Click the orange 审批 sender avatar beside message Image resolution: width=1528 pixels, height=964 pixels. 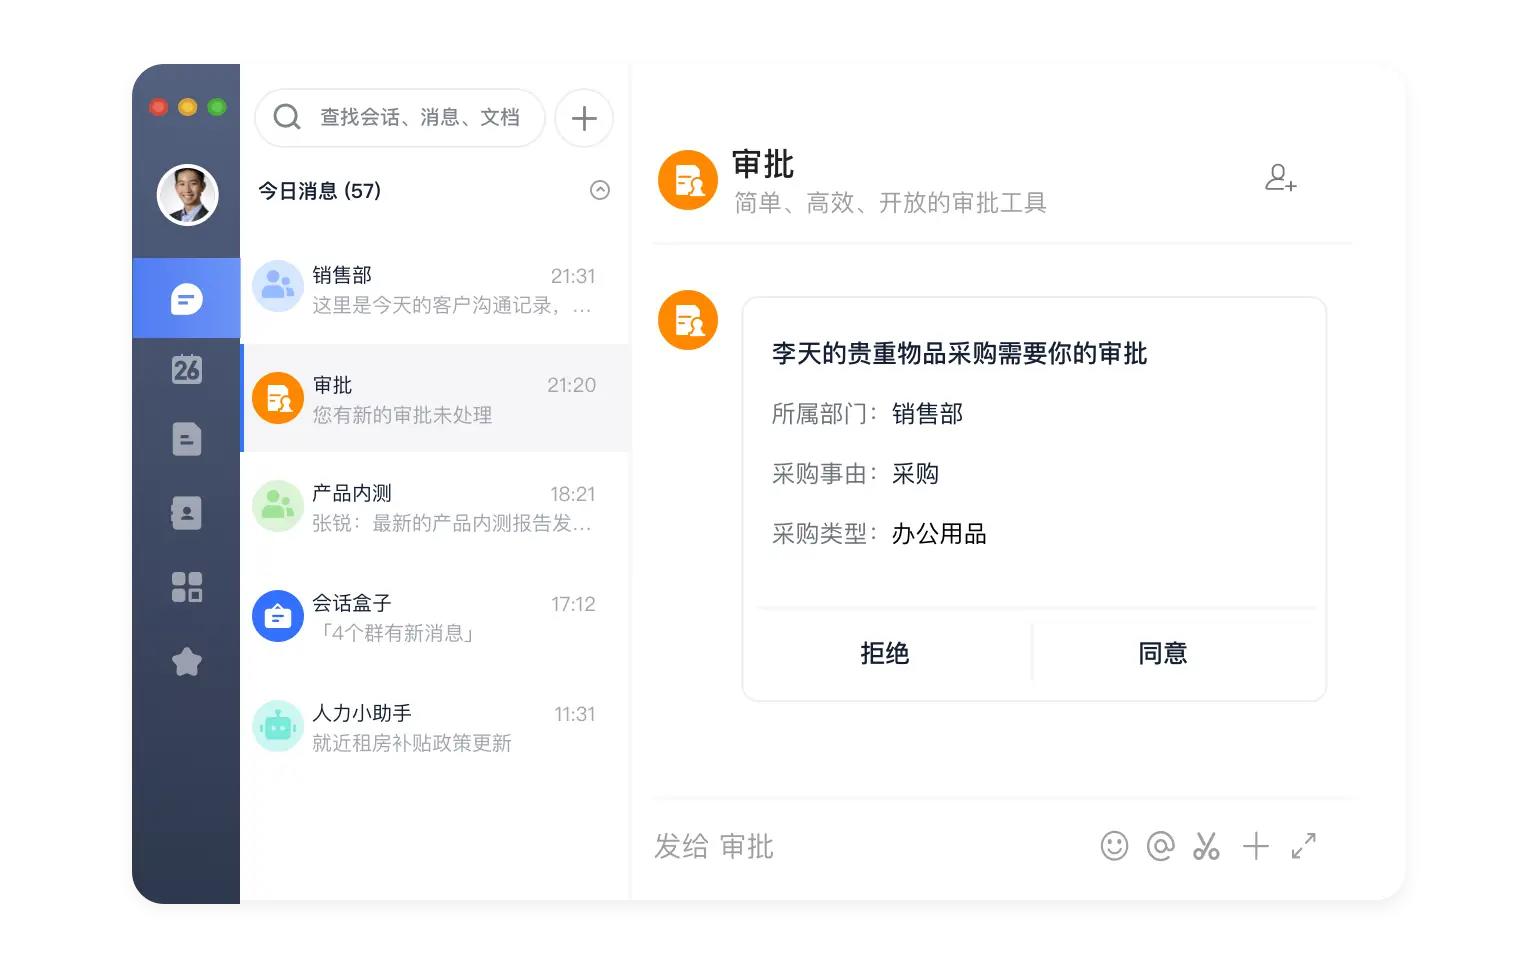(688, 320)
